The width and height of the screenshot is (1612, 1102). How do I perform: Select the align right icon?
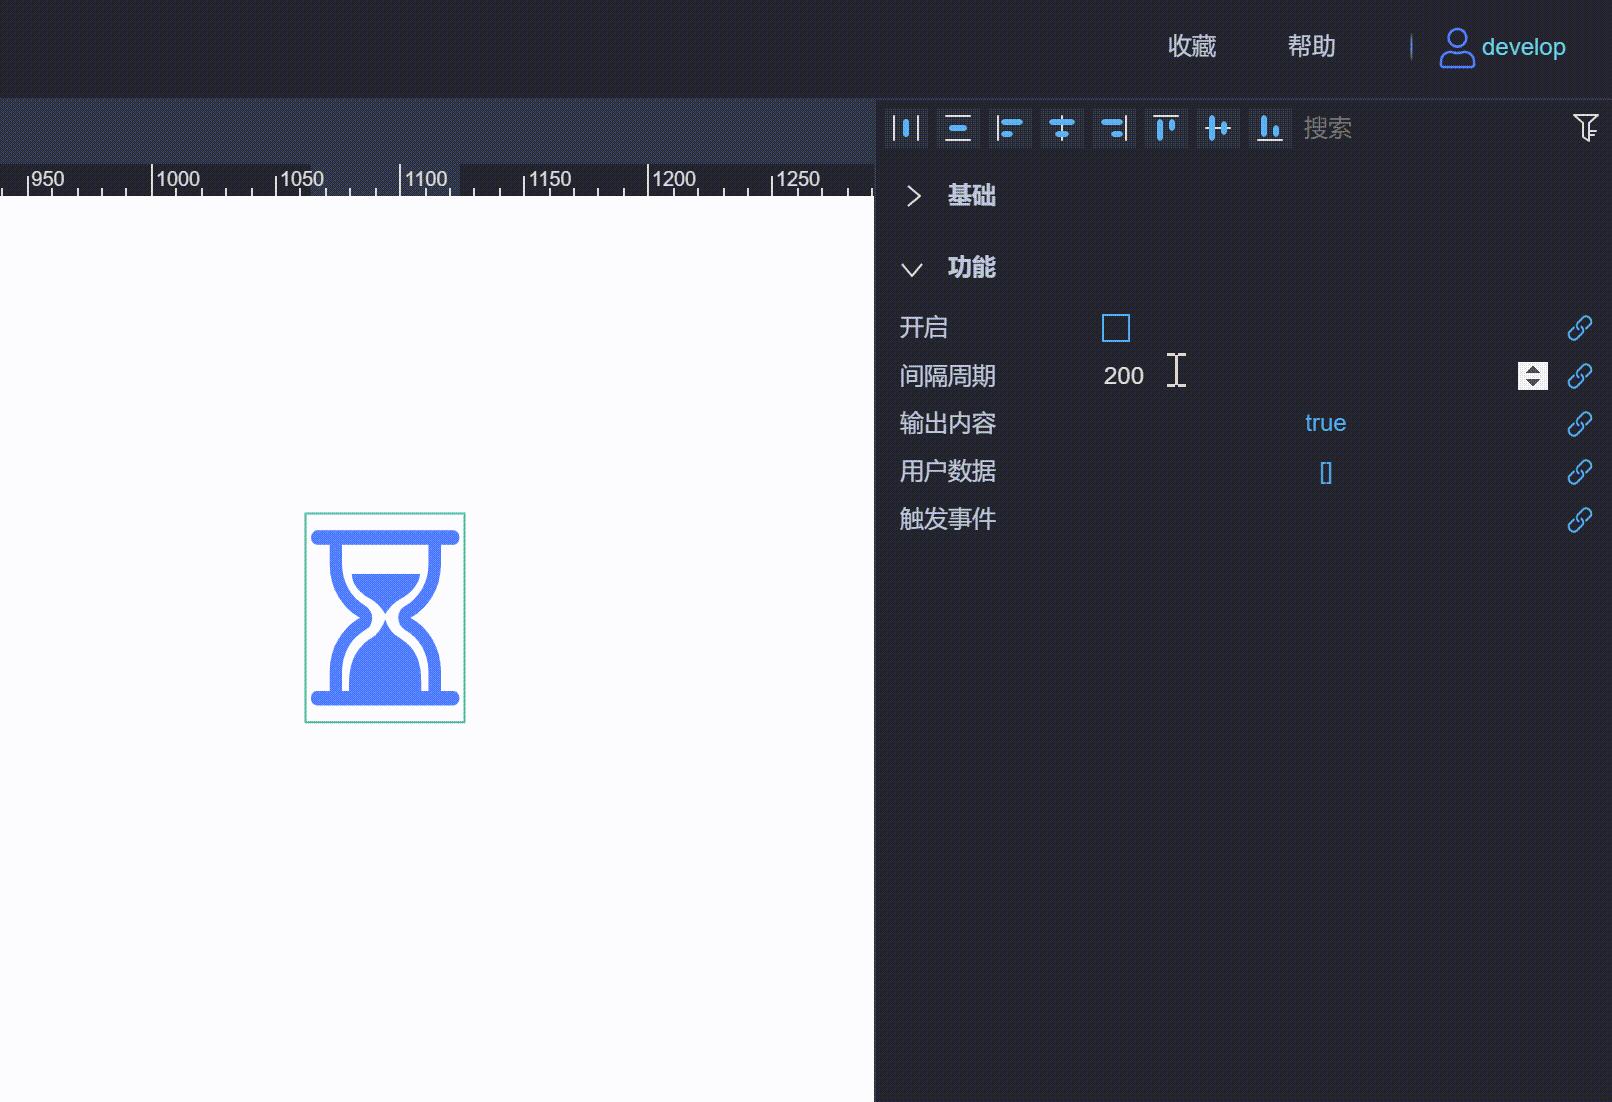(x=1113, y=128)
